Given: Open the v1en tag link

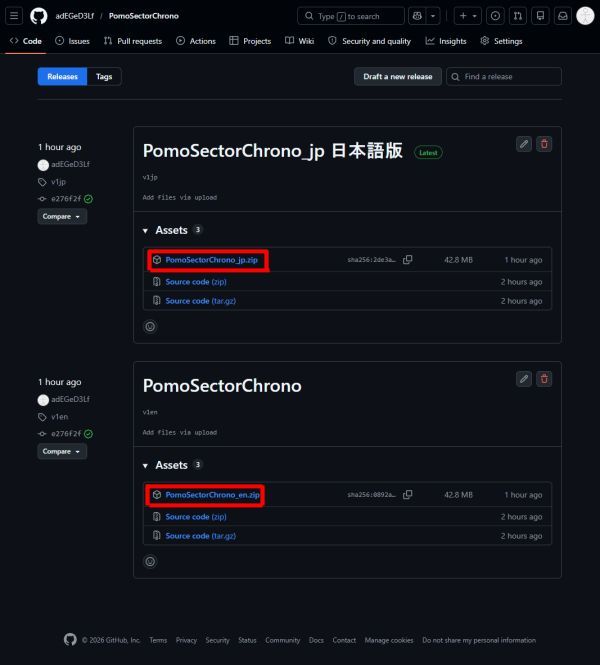Looking at the screenshot, I should click(59, 417).
